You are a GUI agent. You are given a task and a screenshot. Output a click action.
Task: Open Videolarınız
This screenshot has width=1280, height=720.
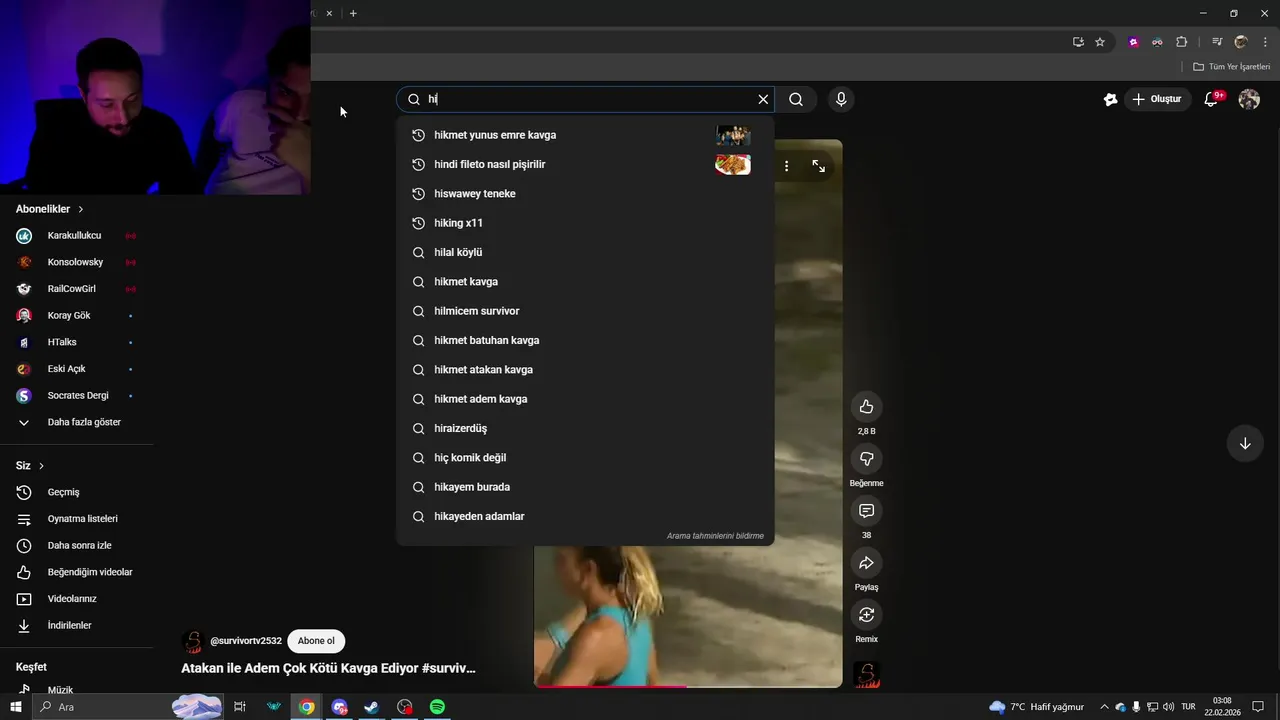(76, 599)
